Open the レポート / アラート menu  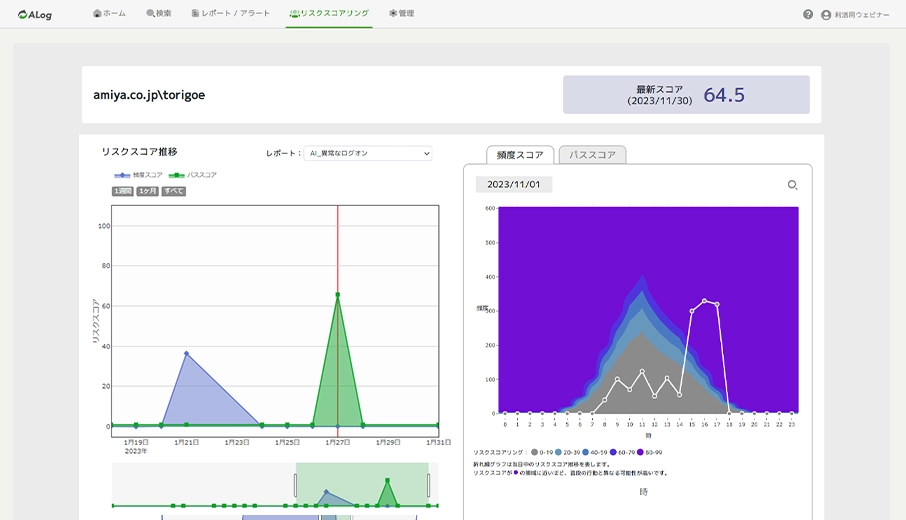click(x=231, y=13)
